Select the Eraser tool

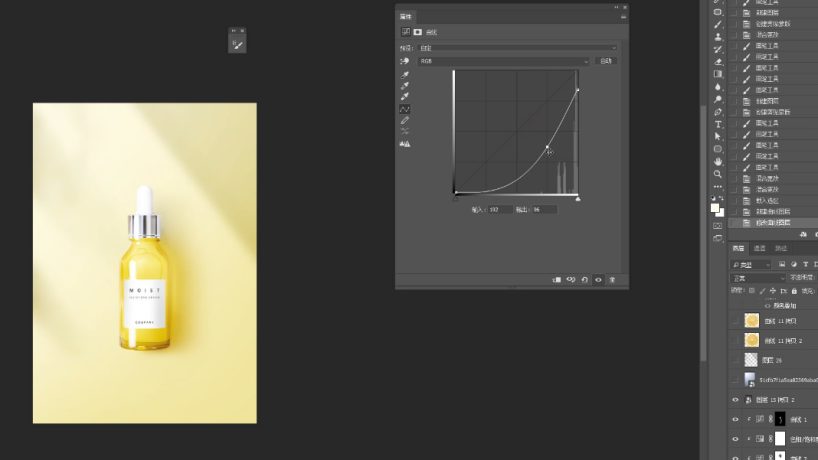pos(718,62)
